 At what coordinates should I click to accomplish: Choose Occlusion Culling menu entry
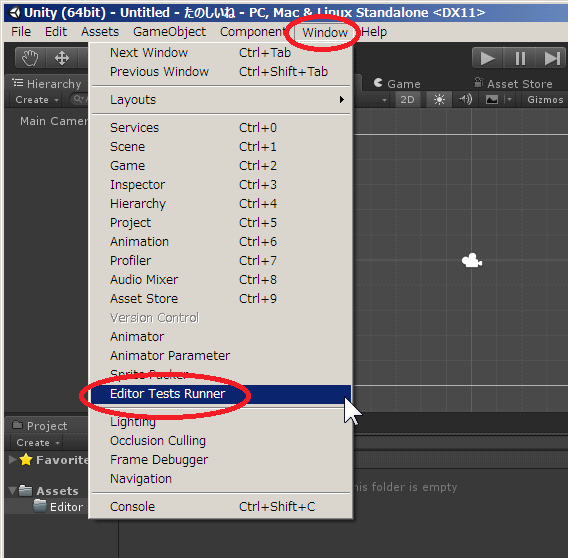pos(221,441)
